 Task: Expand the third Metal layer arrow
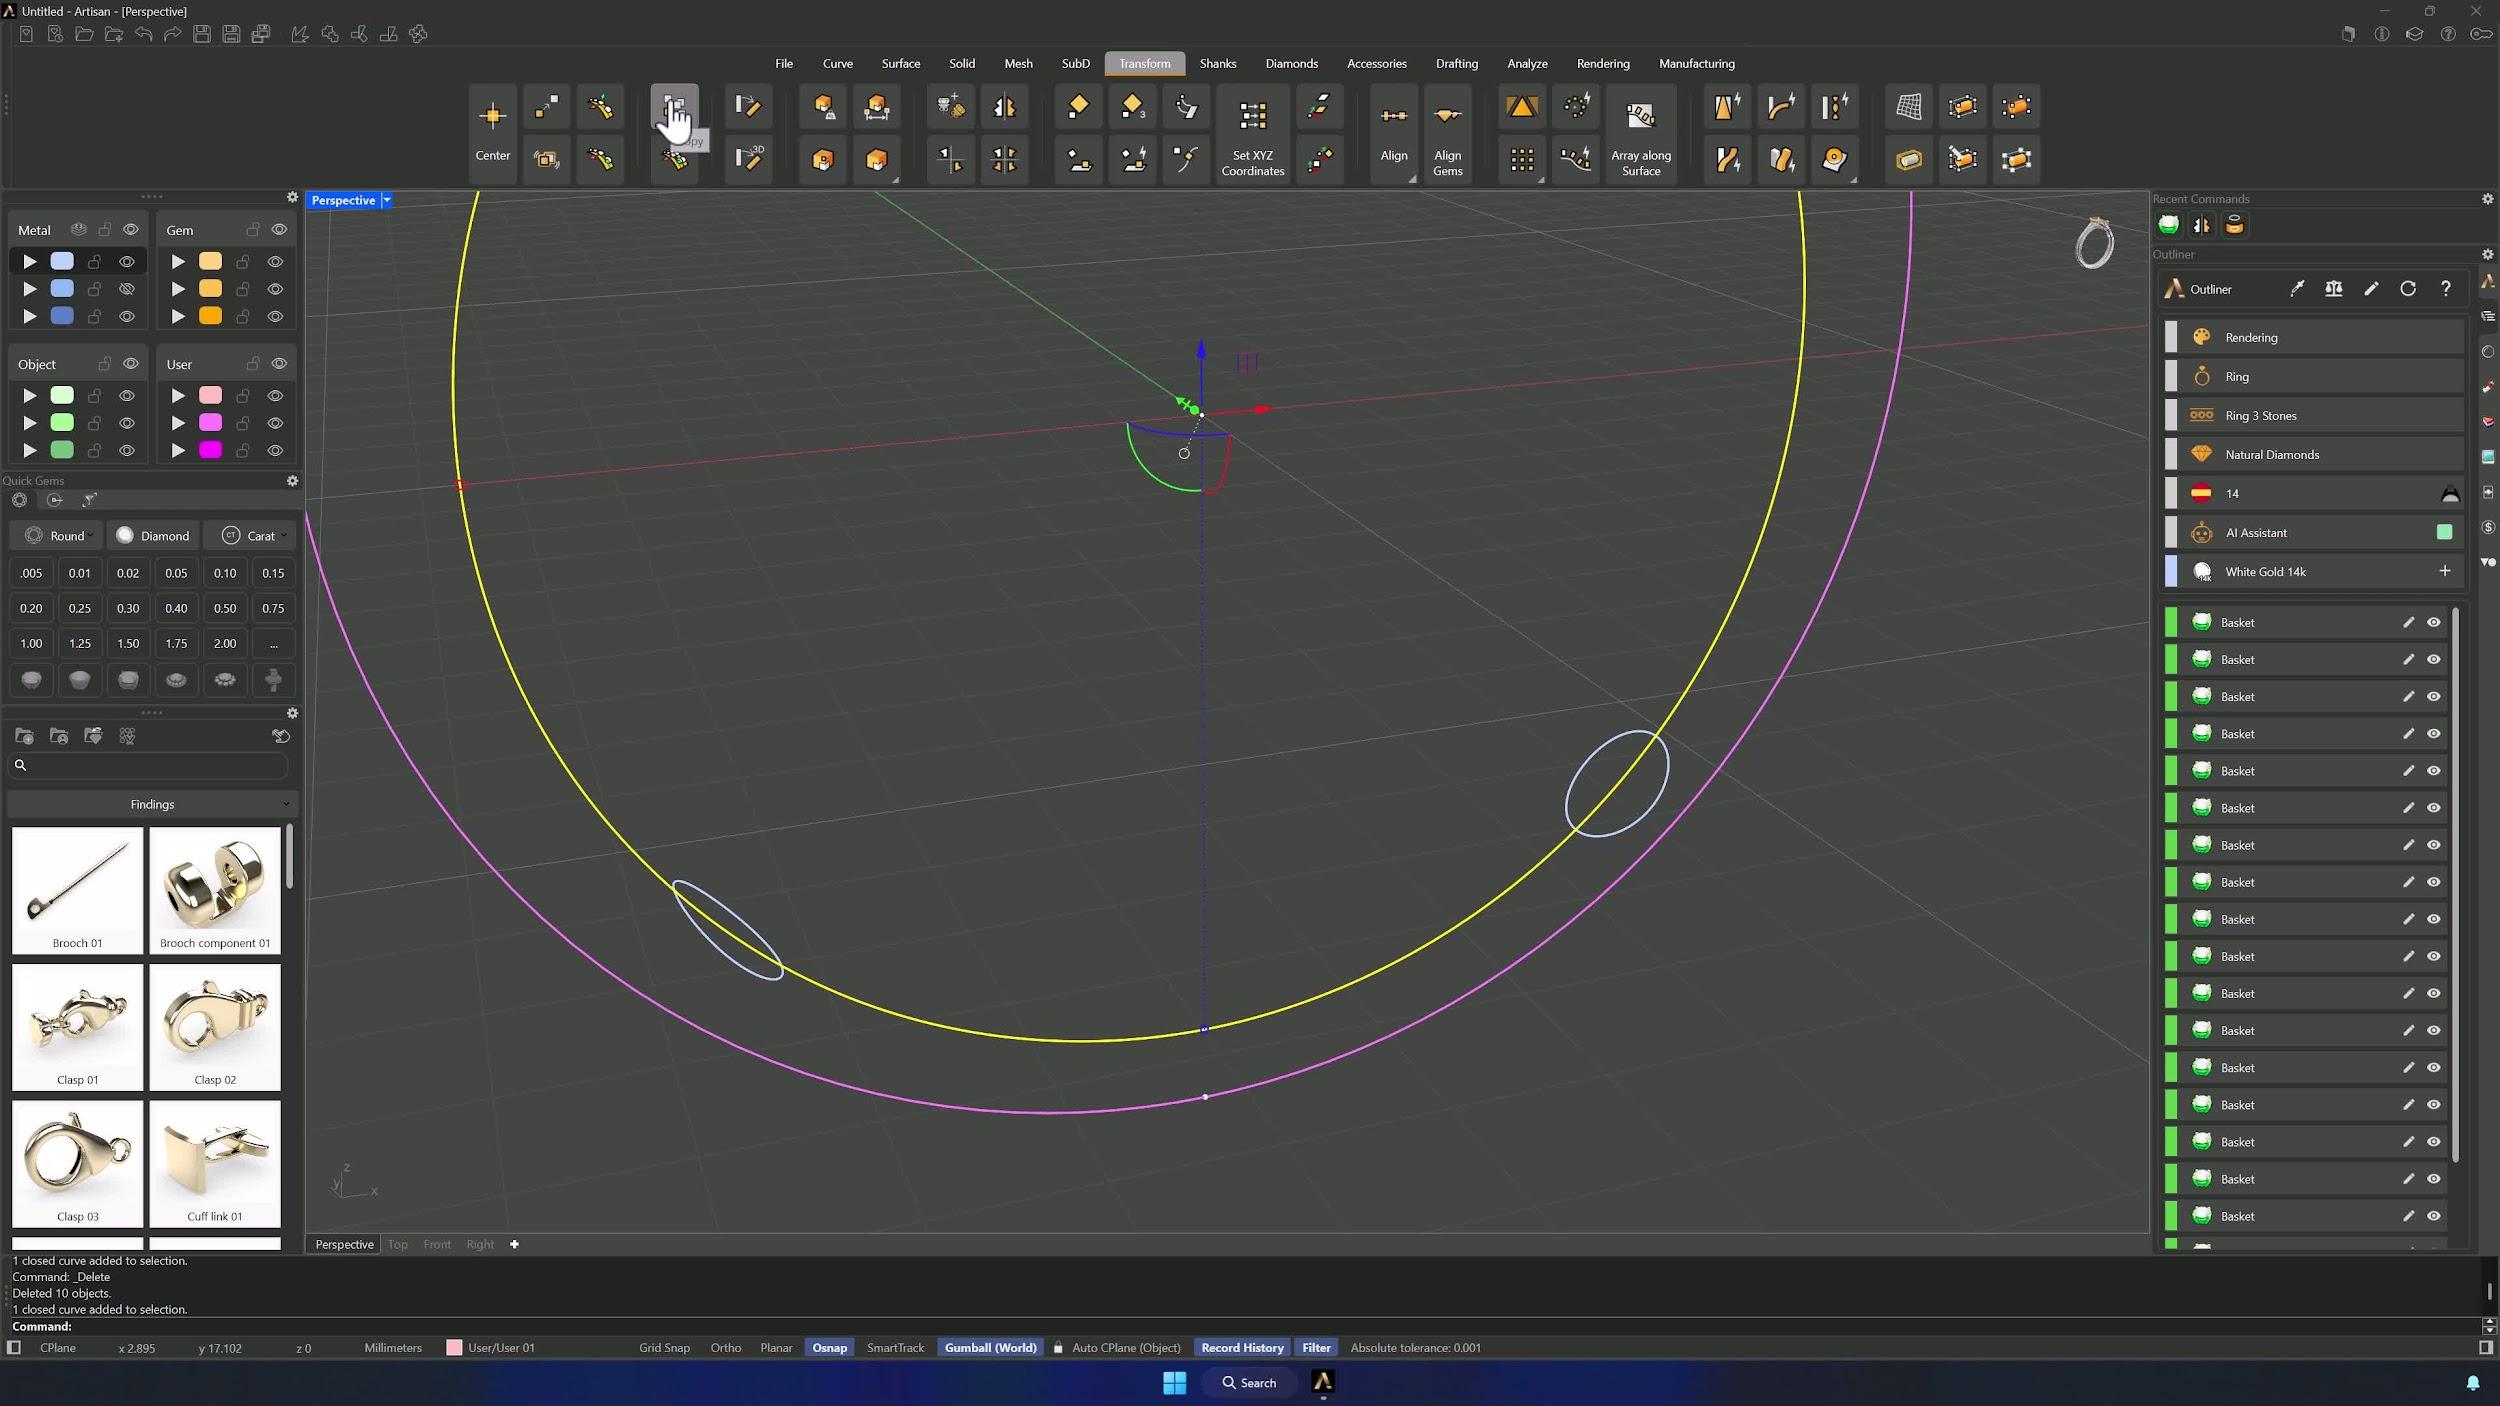(x=30, y=315)
